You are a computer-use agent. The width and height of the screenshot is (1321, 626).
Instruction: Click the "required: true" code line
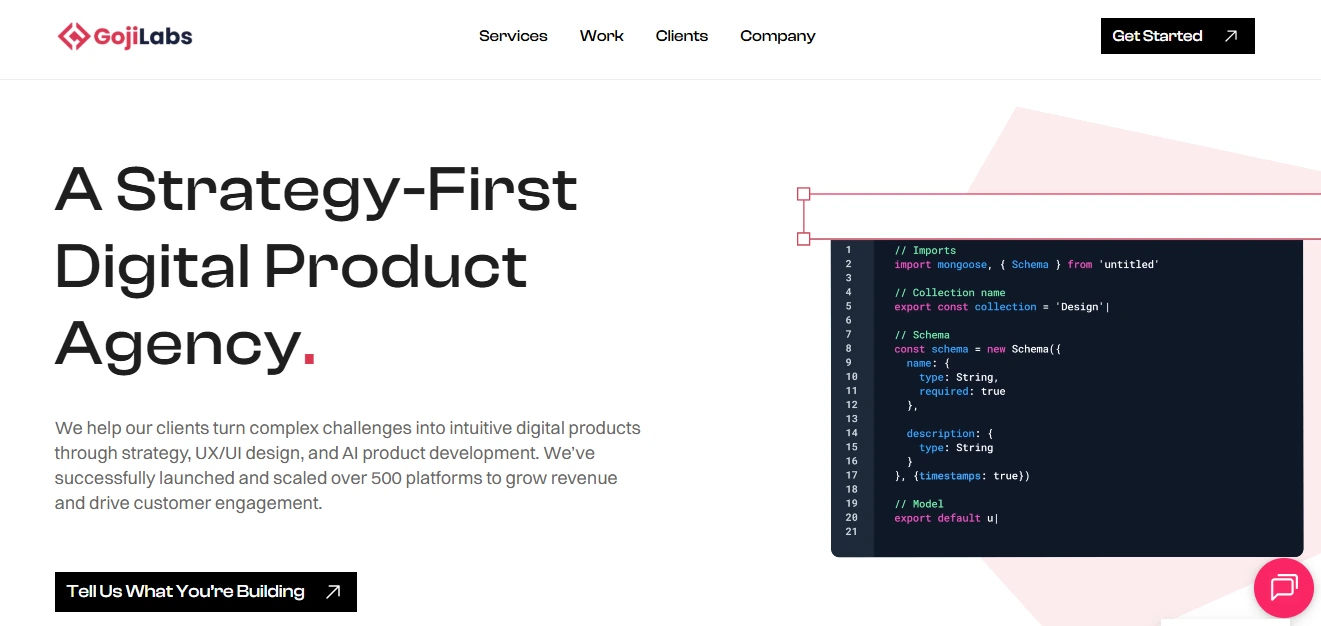pyautogui.click(x=962, y=391)
